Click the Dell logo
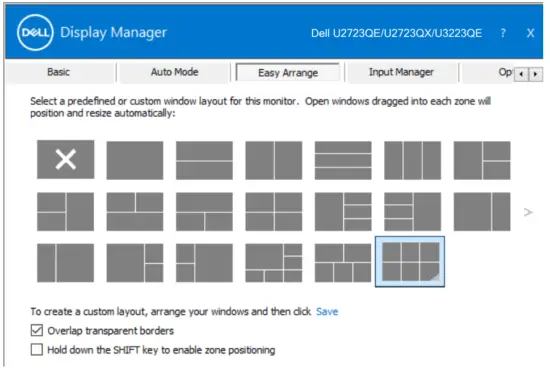Screen dimensions: 550x375 (x=35, y=33)
